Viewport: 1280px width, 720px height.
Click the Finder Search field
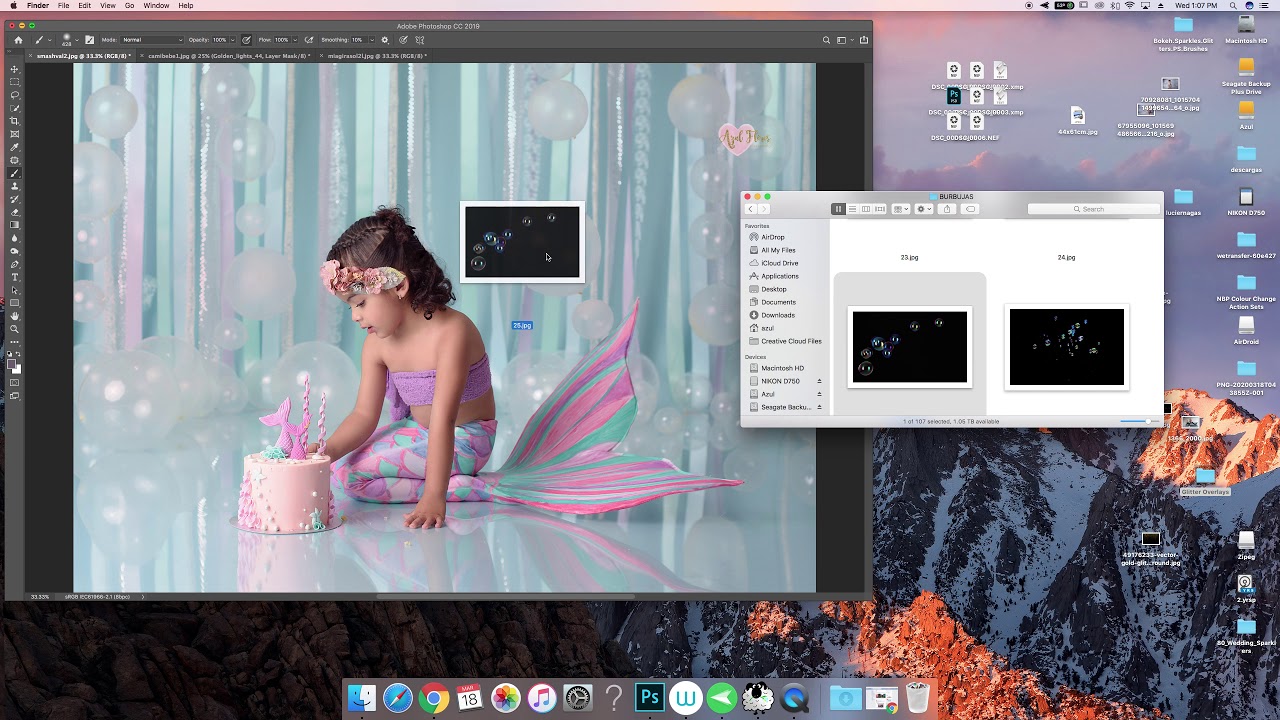(x=1094, y=209)
